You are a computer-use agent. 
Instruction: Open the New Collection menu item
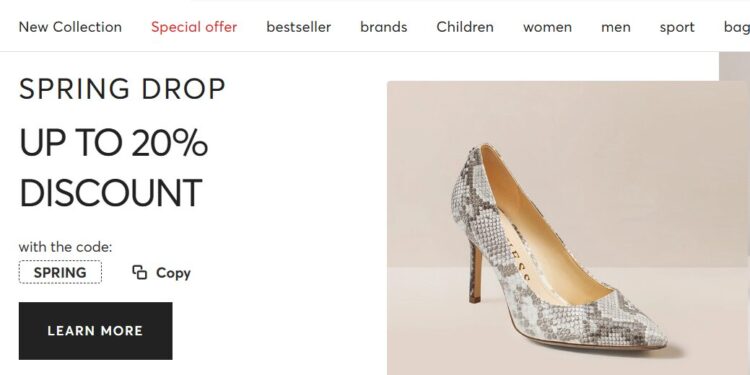click(x=70, y=27)
